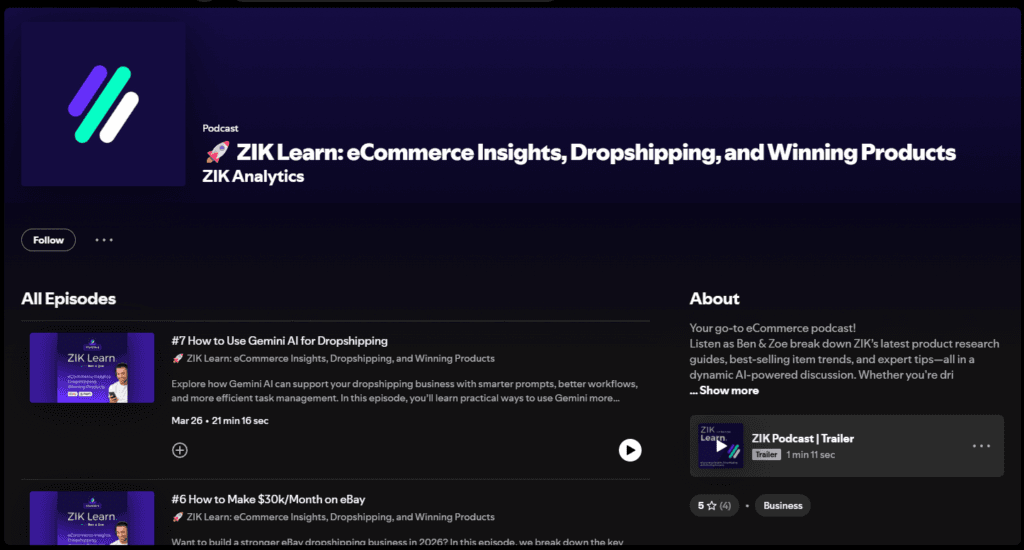The height and width of the screenshot is (550, 1024).
Task: Play episode #7 Gemini AI for Dropshipping
Action: tap(630, 450)
